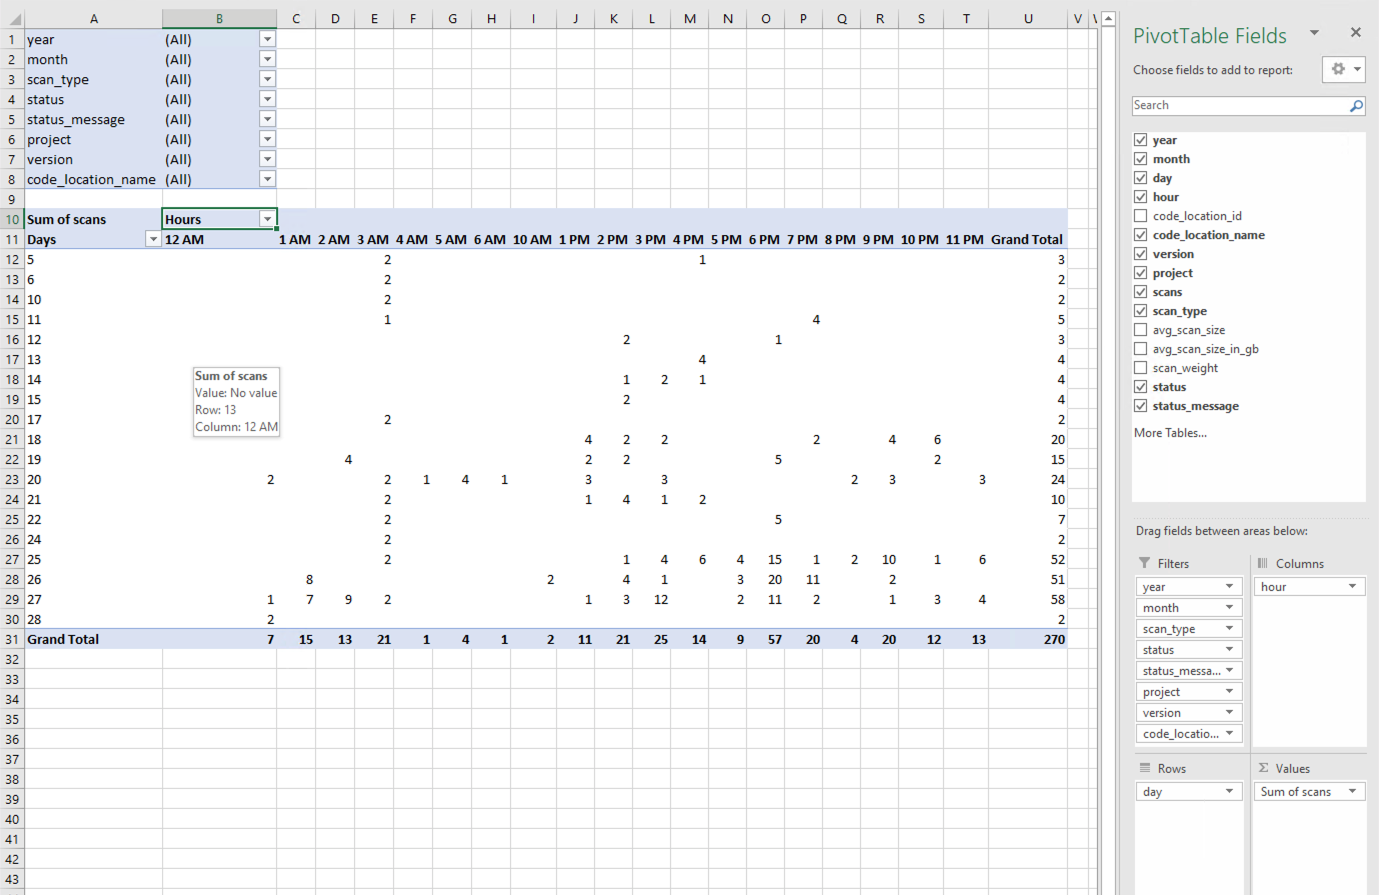Open the Days row label filter button
The height and width of the screenshot is (895, 1379).
153,239
